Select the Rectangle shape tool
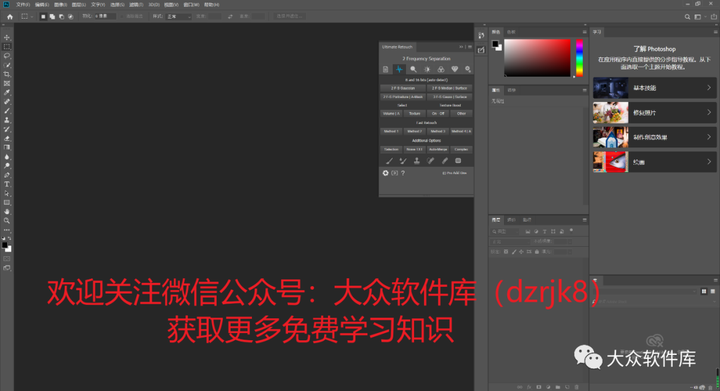This screenshot has width=720, height=391. point(7,203)
